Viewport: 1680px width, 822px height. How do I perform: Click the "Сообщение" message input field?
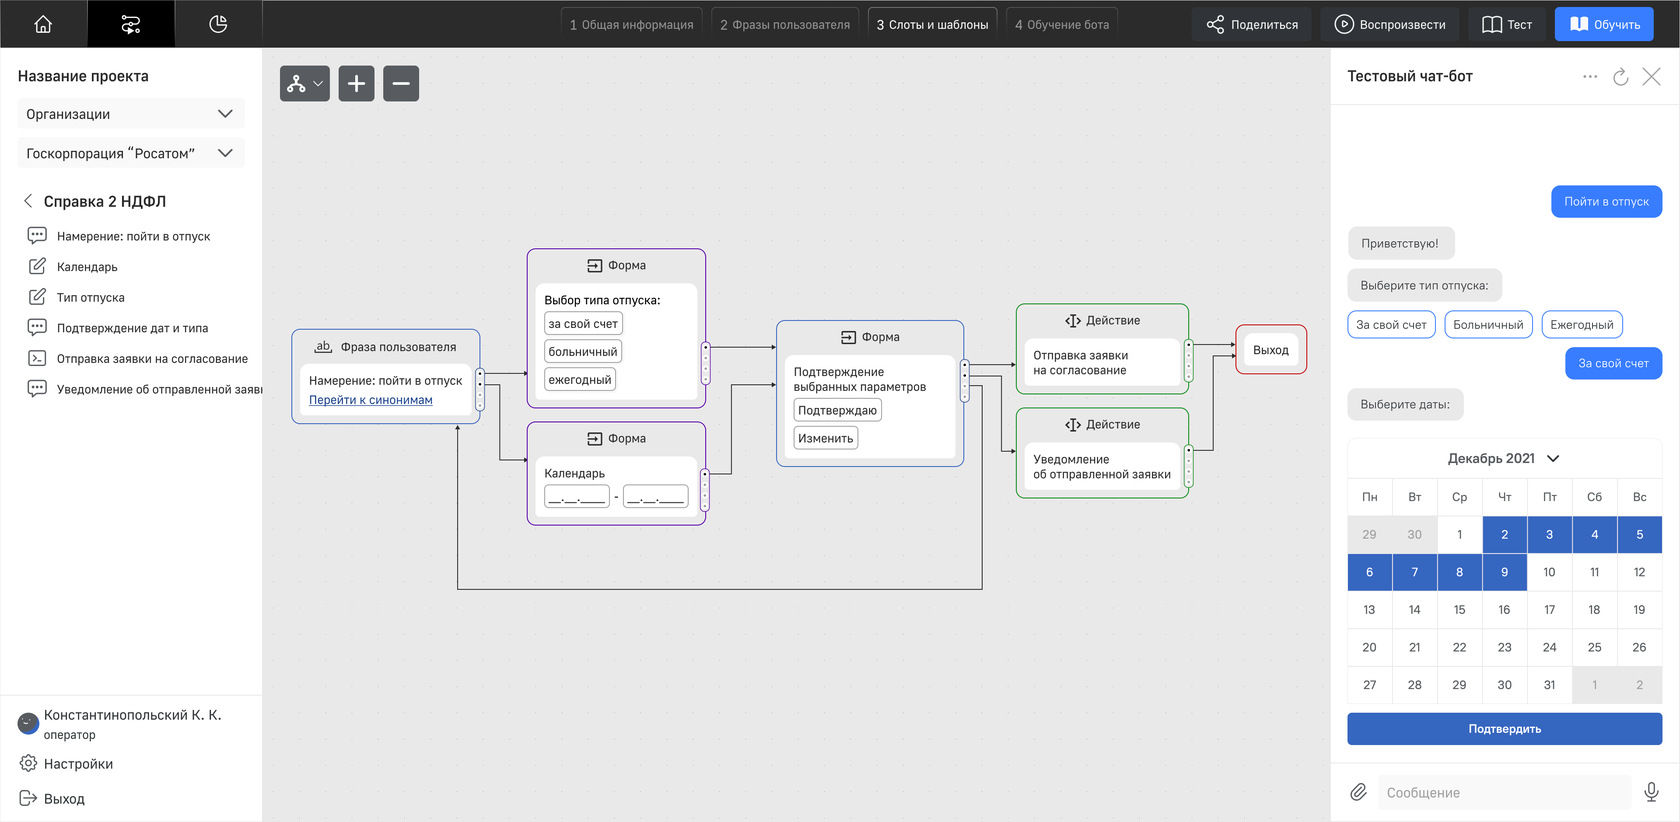pyautogui.click(x=1503, y=792)
